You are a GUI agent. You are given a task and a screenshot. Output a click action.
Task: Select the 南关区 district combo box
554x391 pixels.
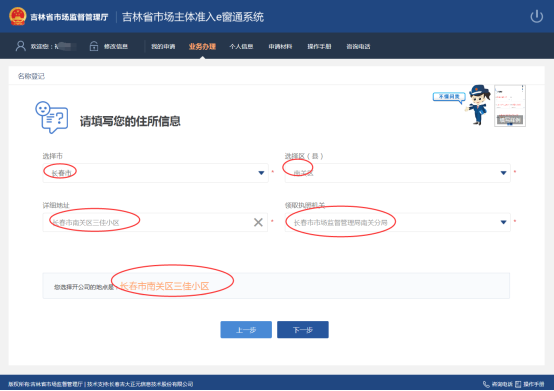[397, 173]
